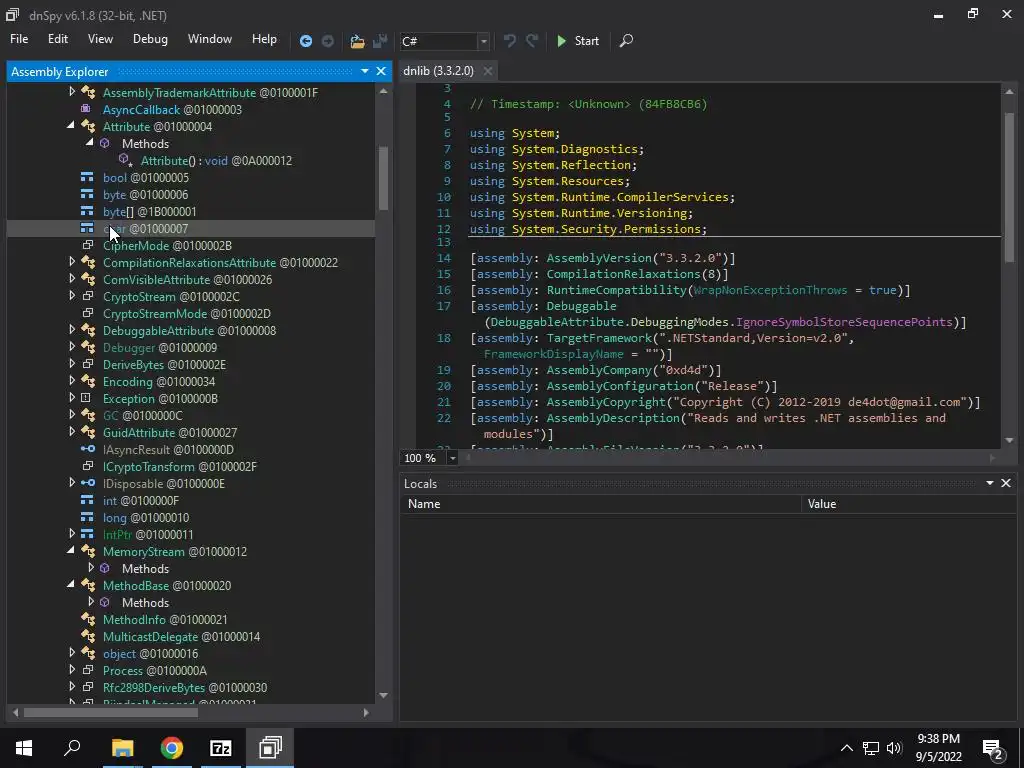Image resolution: width=1024 pixels, height=768 pixels.
Task: Click MulticastDelegate class icon
Action: (x=88, y=636)
